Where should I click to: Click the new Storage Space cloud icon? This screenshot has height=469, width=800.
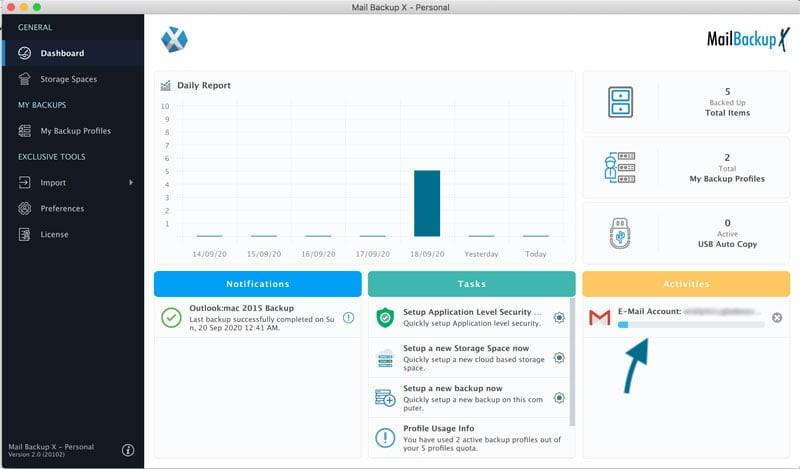tap(385, 358)
